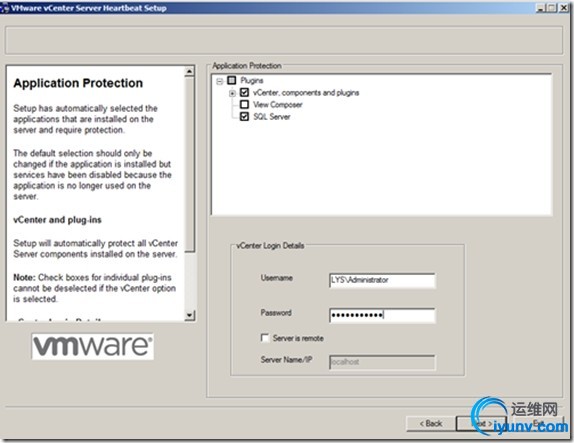Click the help panel scrollbar thumb
Screen dimensions: 574x443
click(x=189, y=164)
